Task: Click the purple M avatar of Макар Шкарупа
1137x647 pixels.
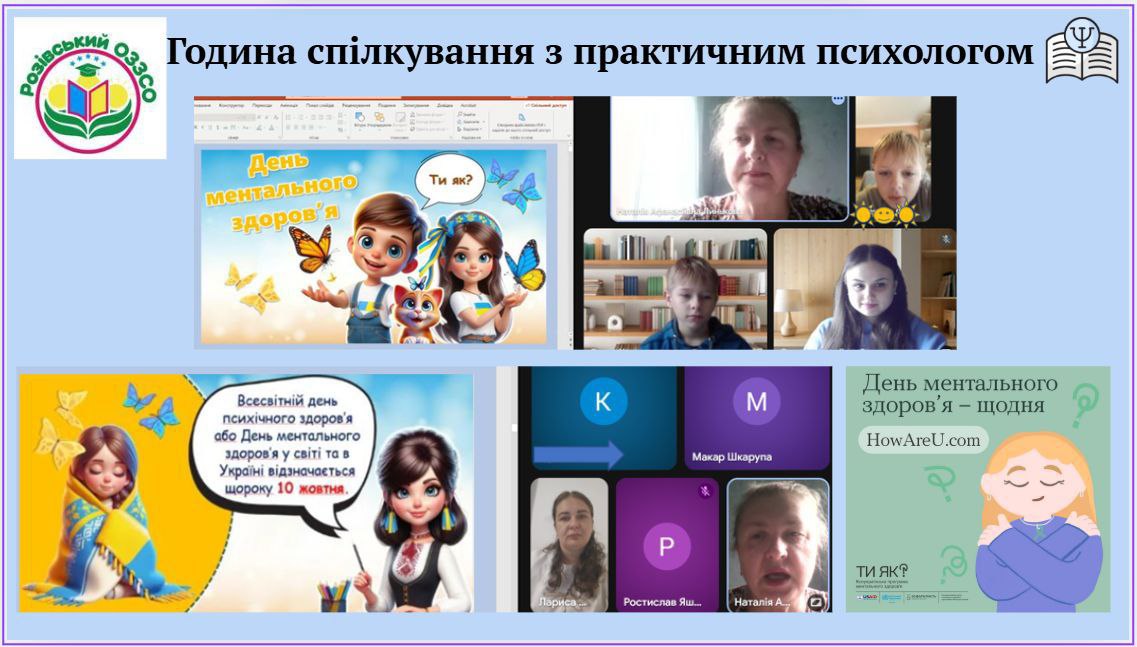Action: [756, 402]
